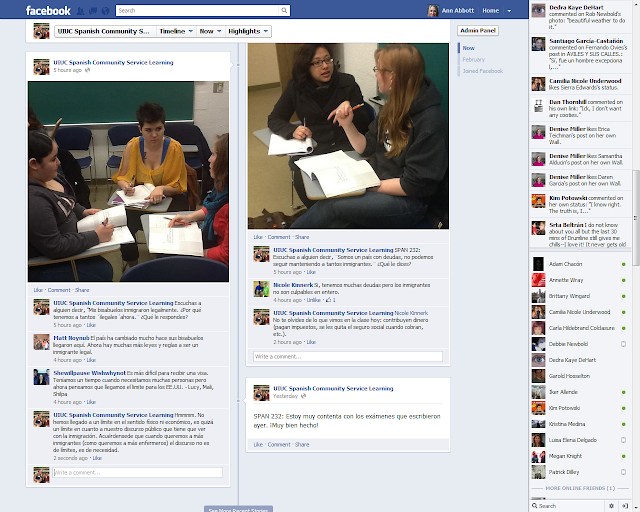
Task: Click the search magnifier button
Action: click(x=284, y=11)
